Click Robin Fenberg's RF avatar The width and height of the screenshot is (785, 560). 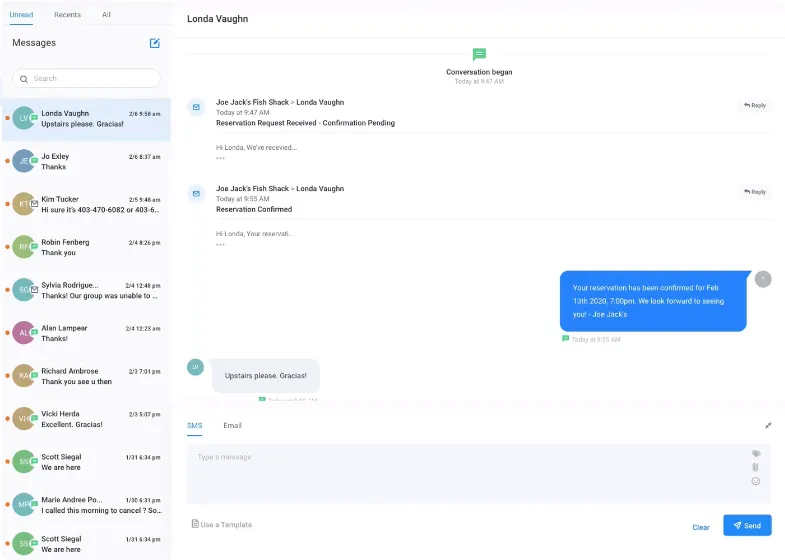click(x=24, y=247)
